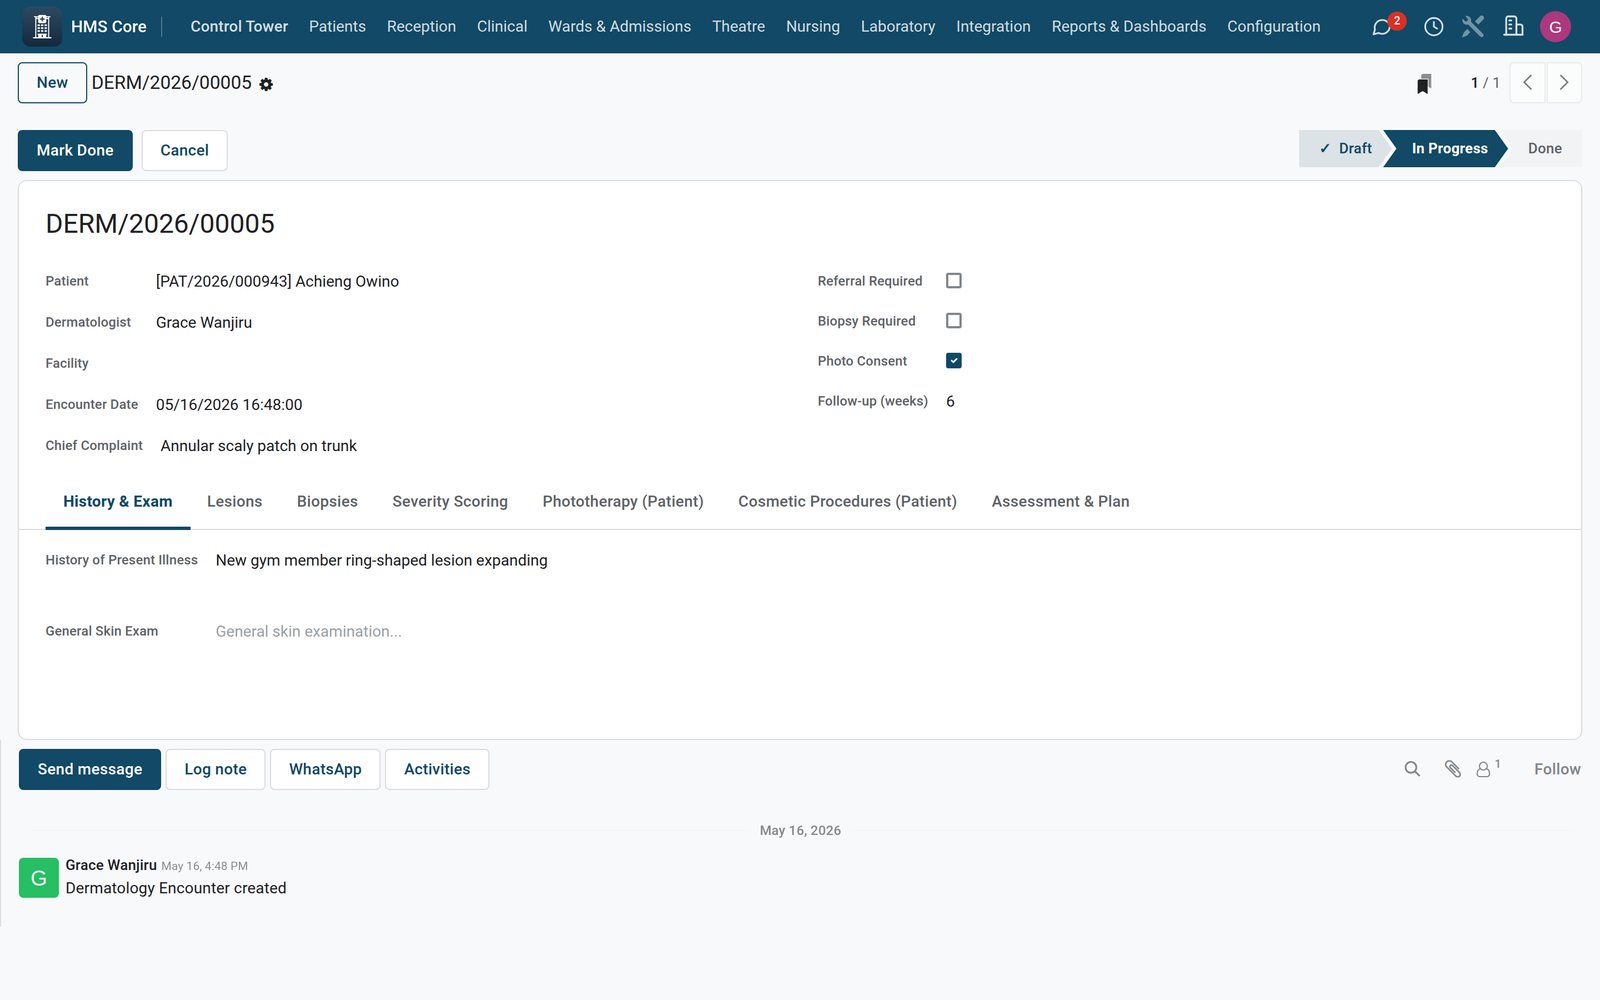Click the New record button
The image size is (1600, 1000).
pos(52,83)
